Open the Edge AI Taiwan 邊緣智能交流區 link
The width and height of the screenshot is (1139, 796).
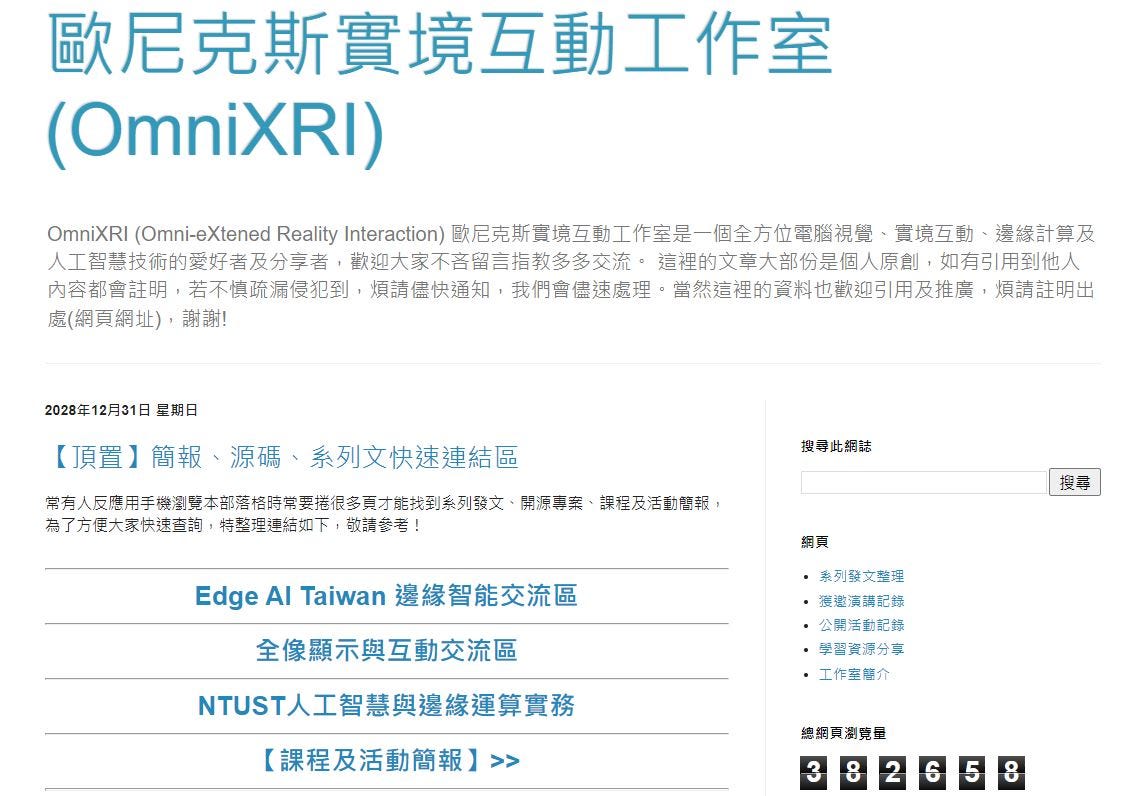(390, 596)
